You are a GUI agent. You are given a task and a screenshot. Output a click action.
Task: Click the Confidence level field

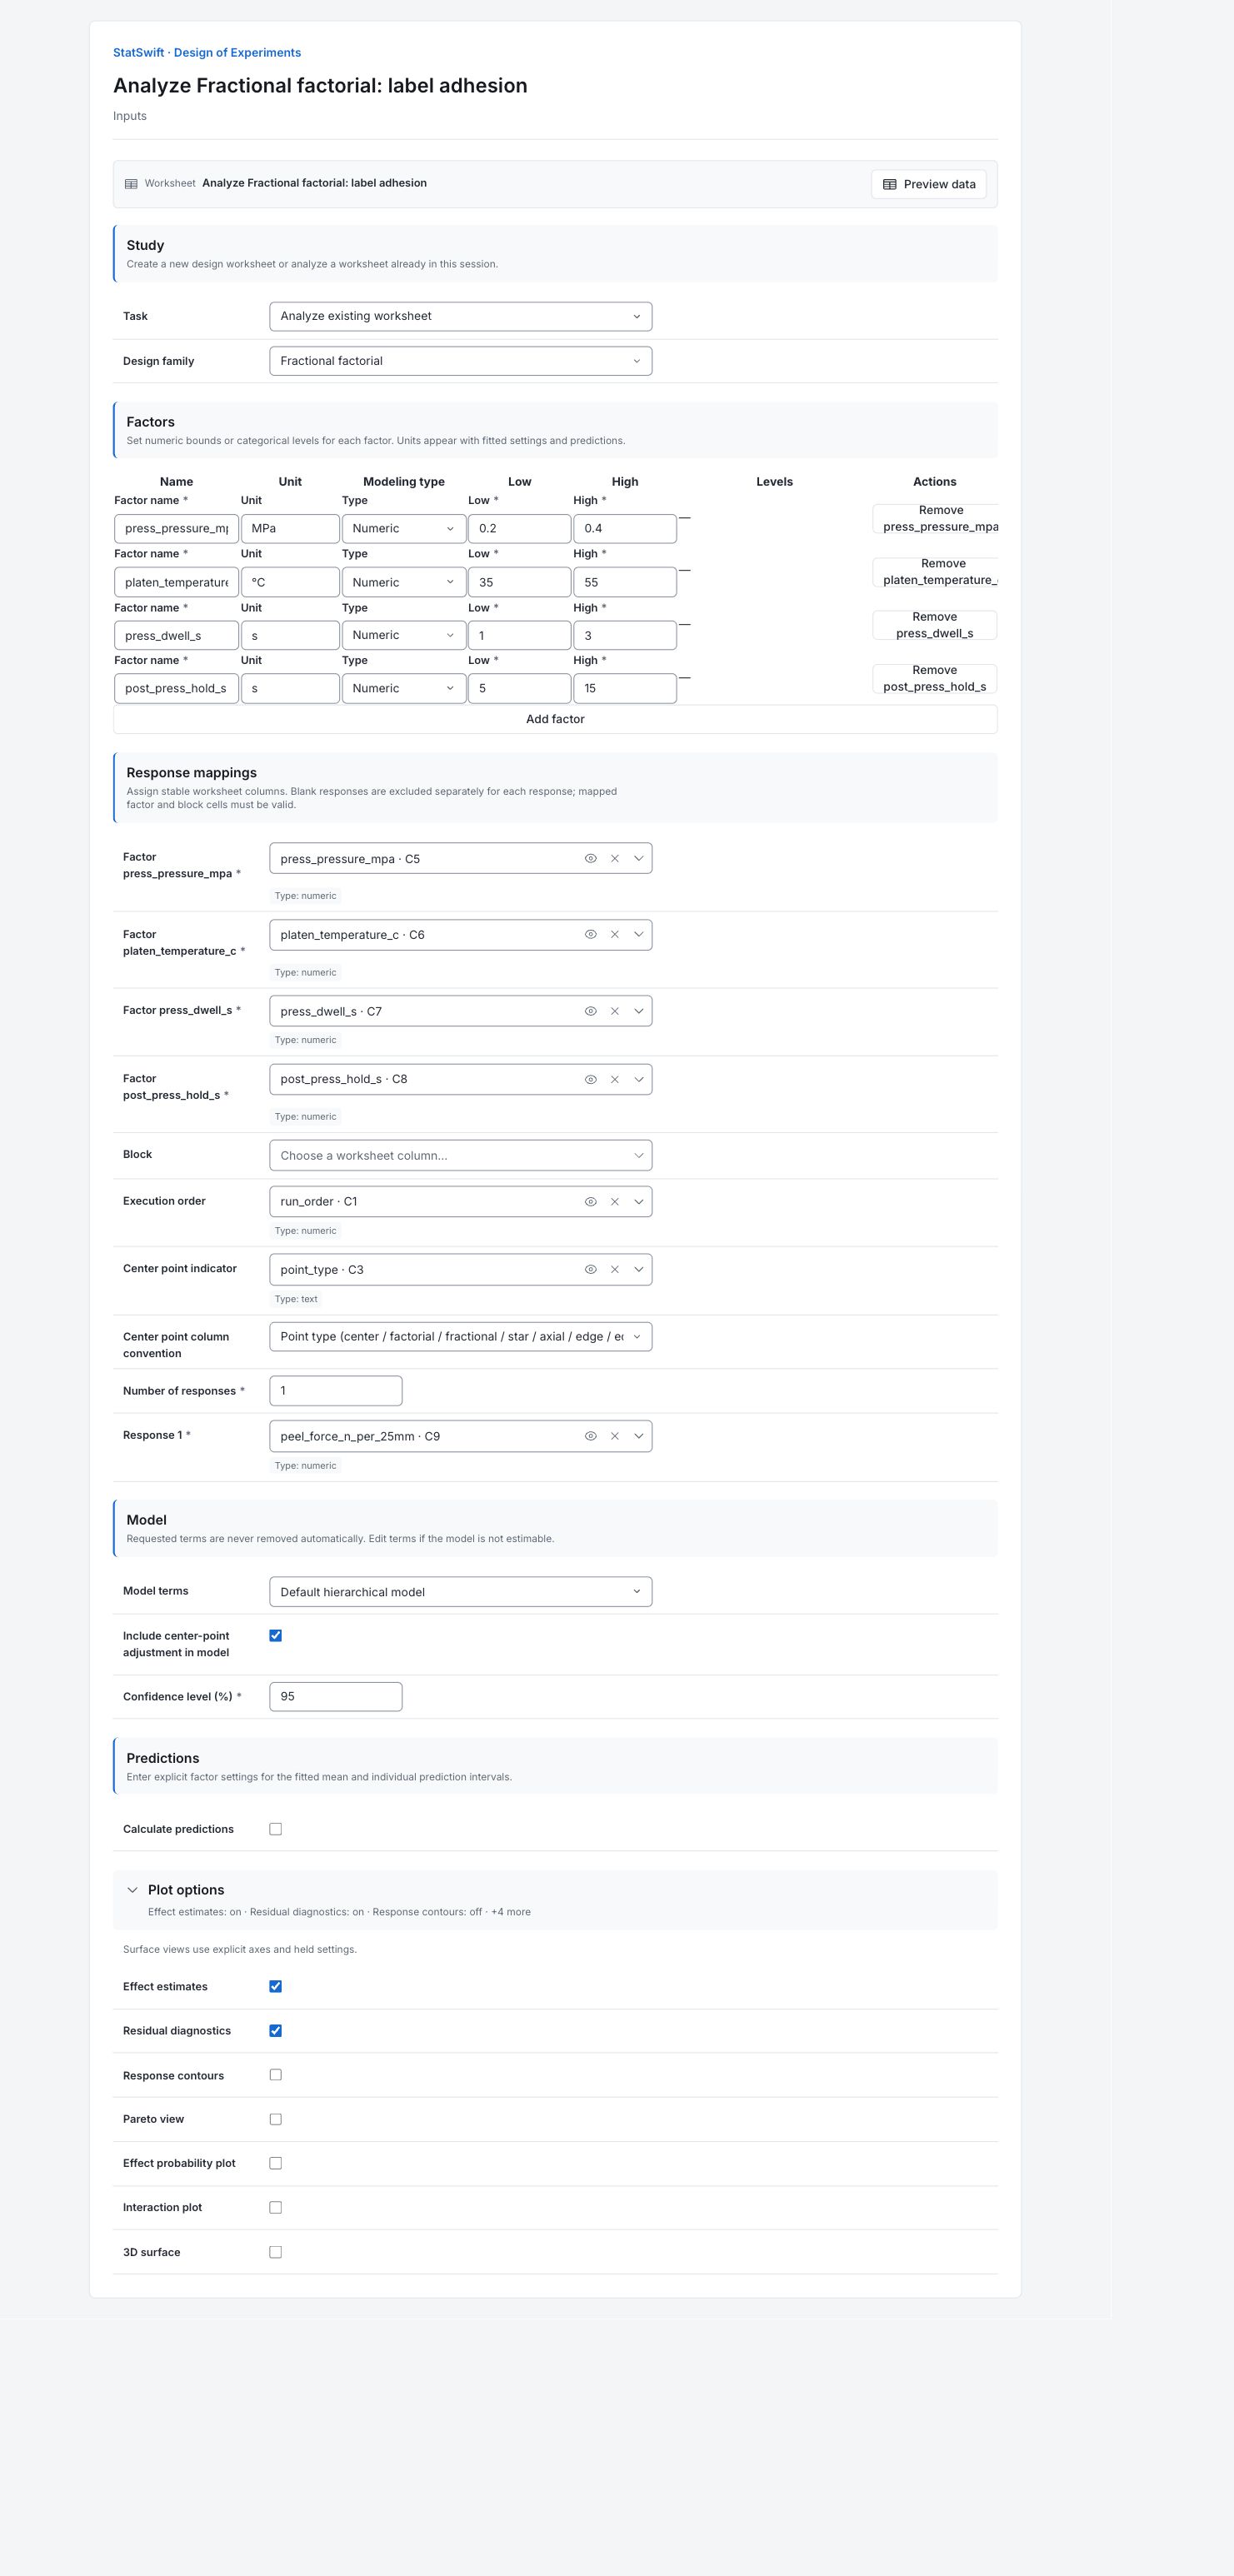(336, 1696)
